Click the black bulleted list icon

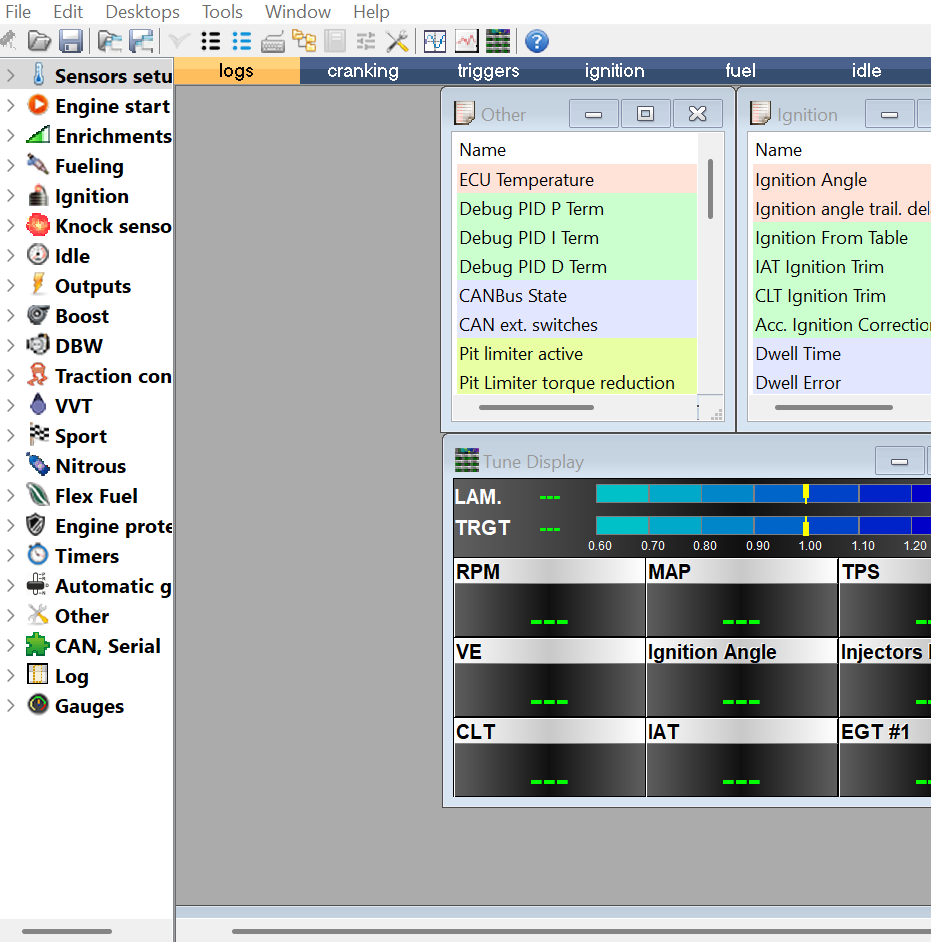(211, 41)
